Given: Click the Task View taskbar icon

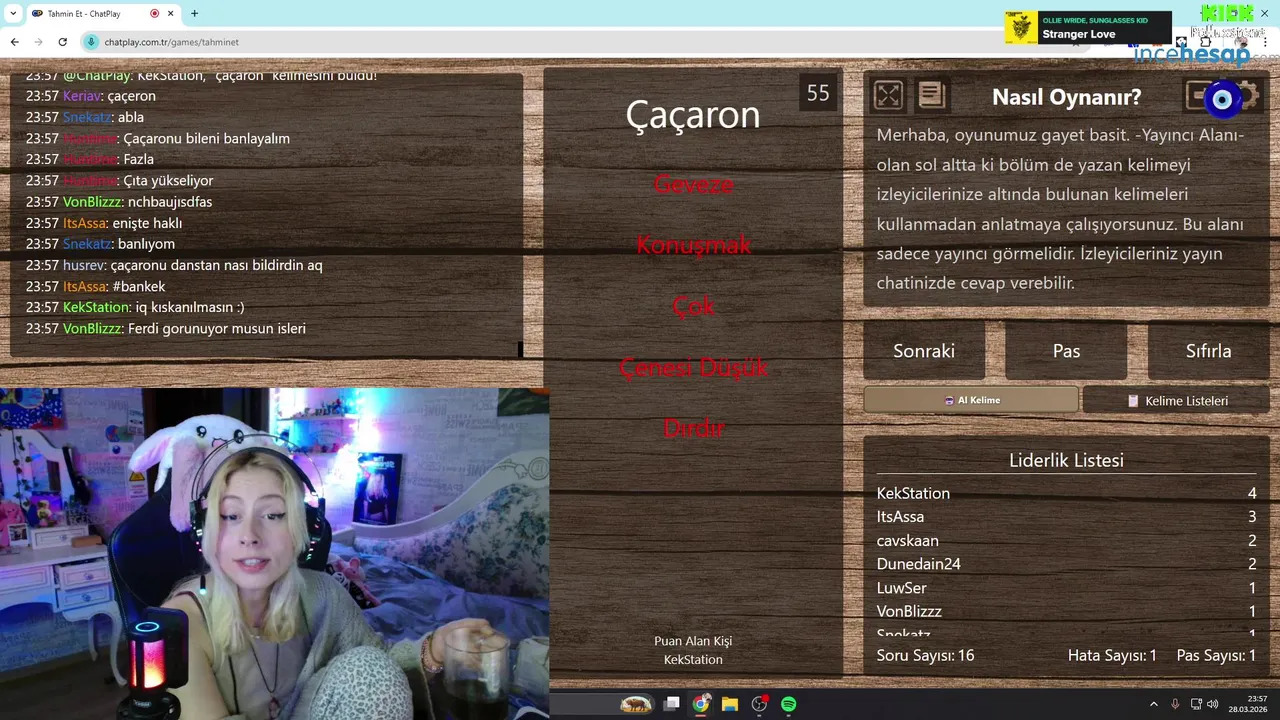Looking at the screenshot, I should 672,704.
